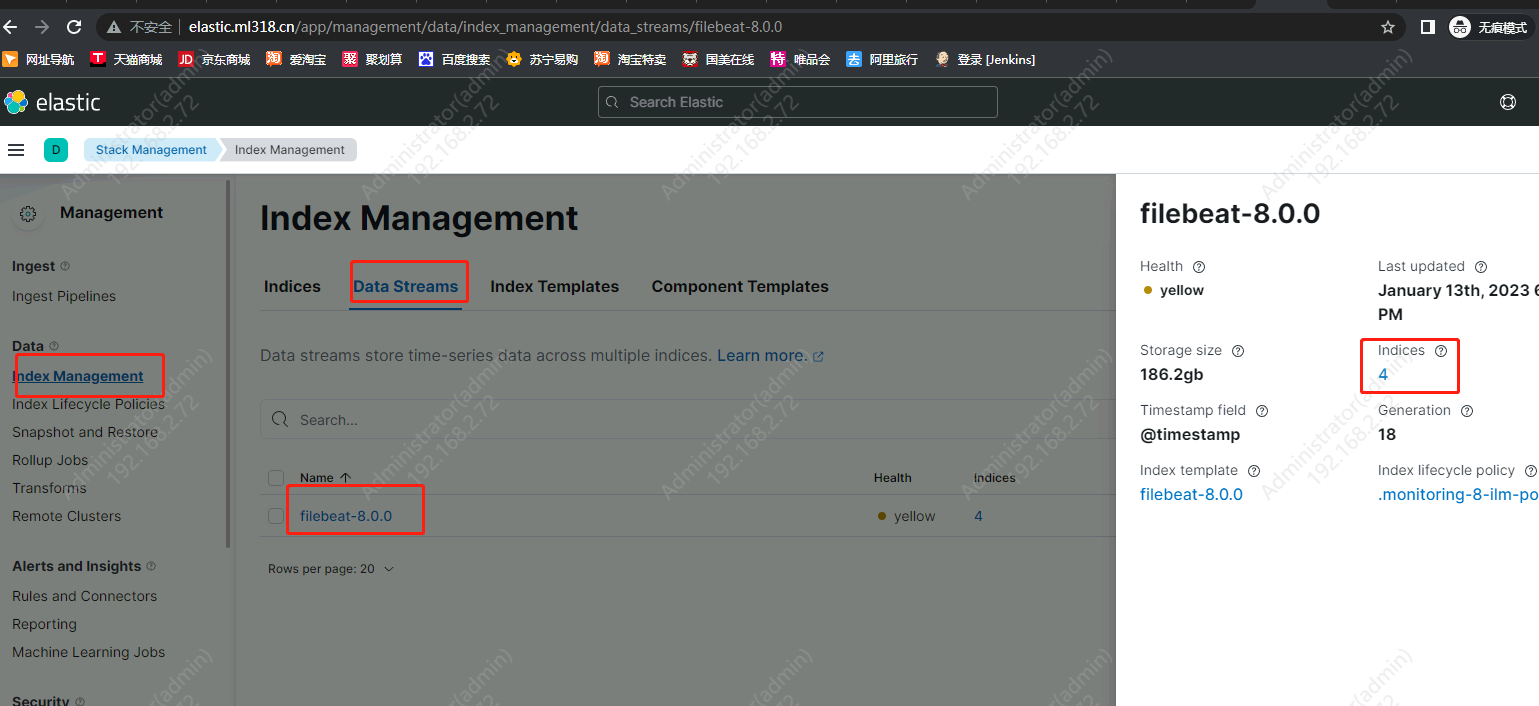The height and width of the screenshot is (706, 1539).
Task: Click the Health info question mark icon
Action: coord(1199,267)
